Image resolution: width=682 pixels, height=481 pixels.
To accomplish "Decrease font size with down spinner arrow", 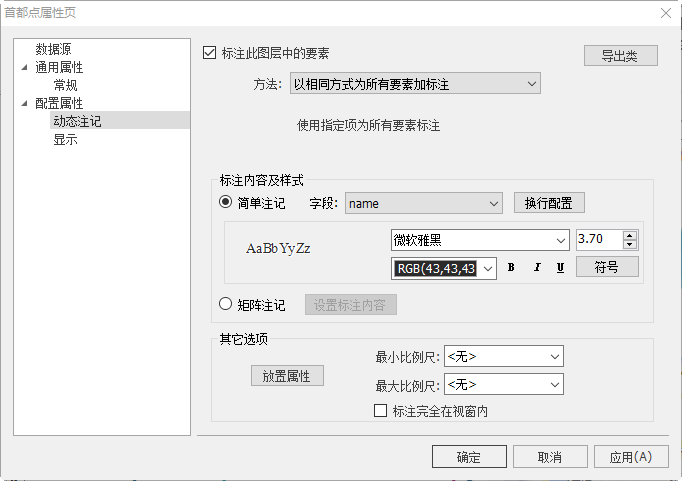I will point(629,245).
